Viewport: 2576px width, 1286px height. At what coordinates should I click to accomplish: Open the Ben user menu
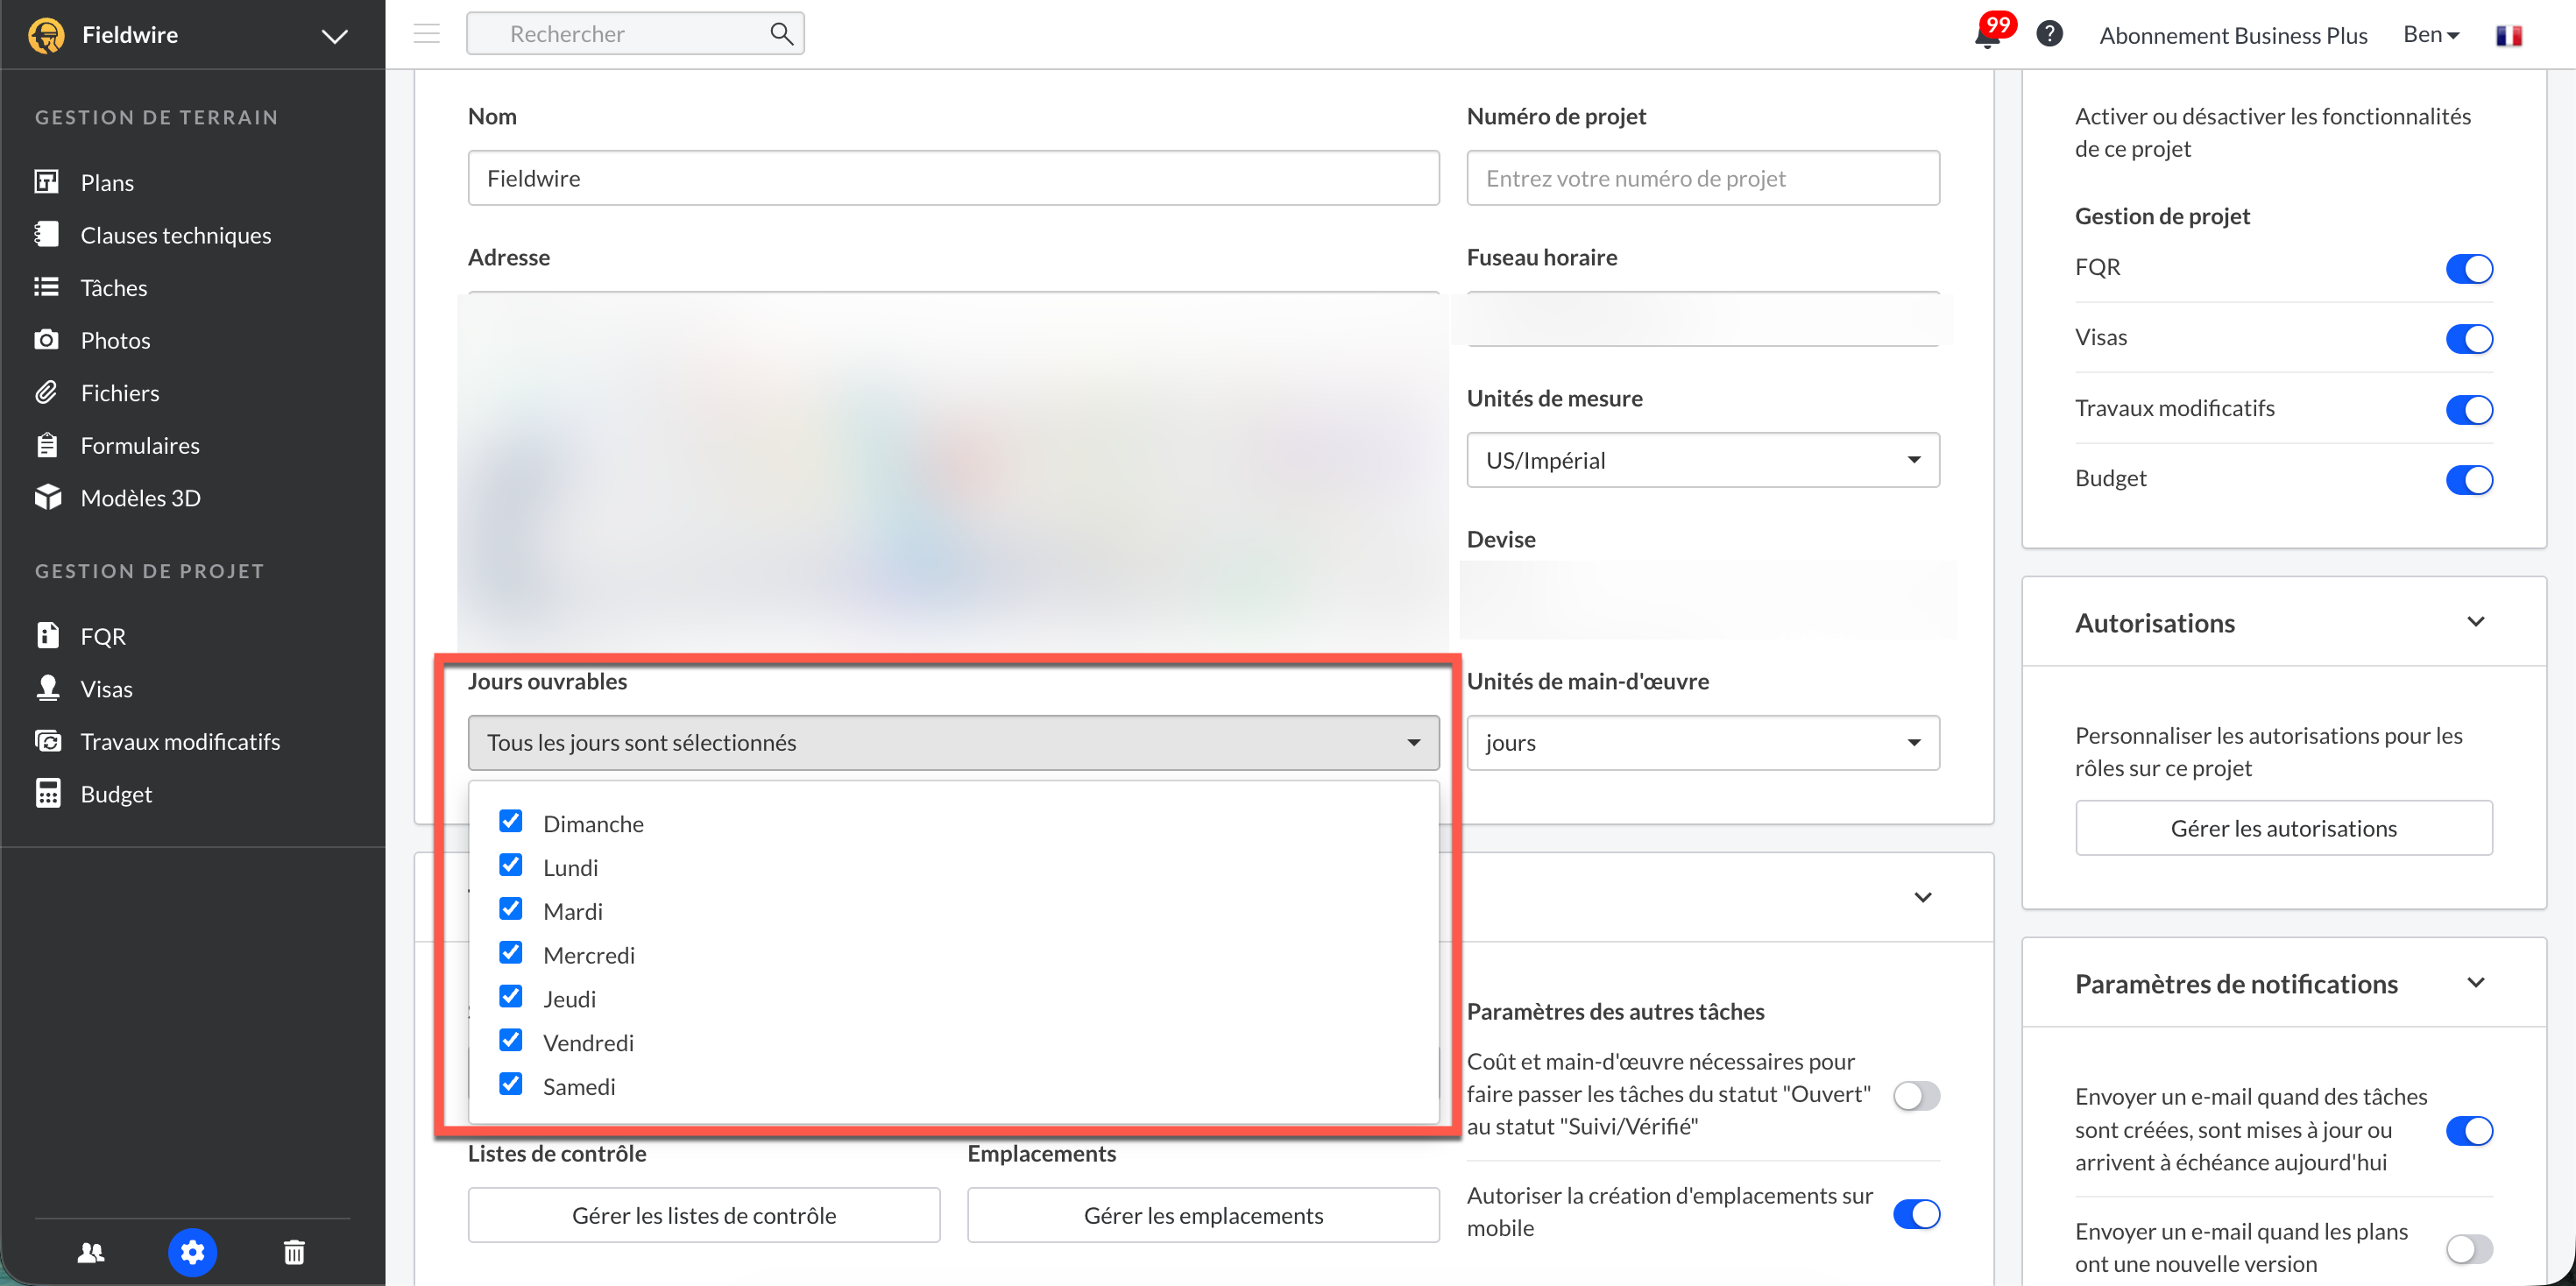point(2430,35)
